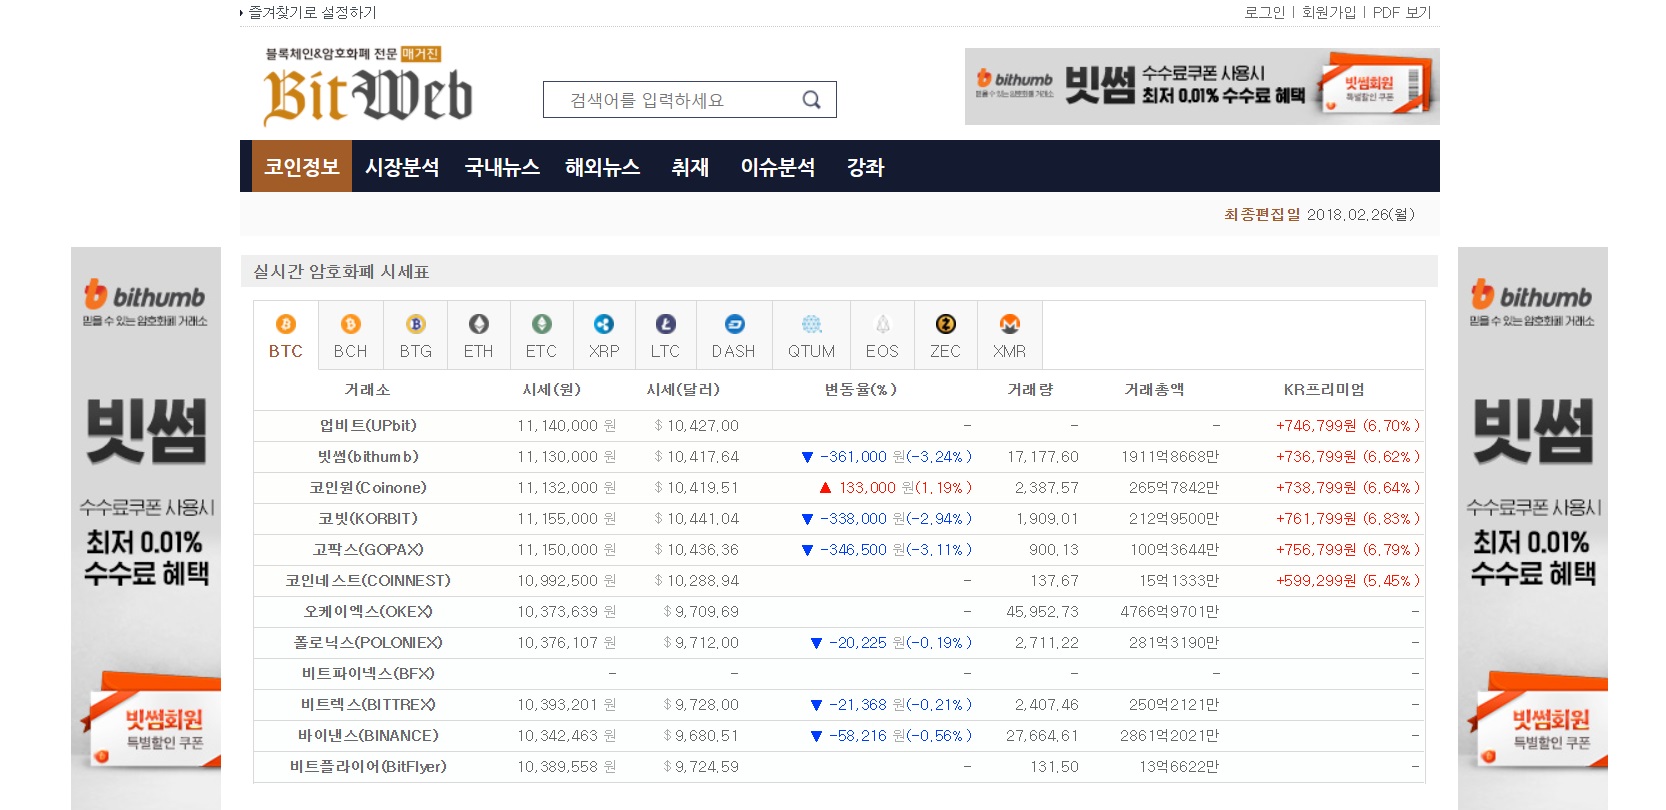Screen dimensions: 1666x810
Task: Open the 강좌 menu
Action: [x=865, y=167]
